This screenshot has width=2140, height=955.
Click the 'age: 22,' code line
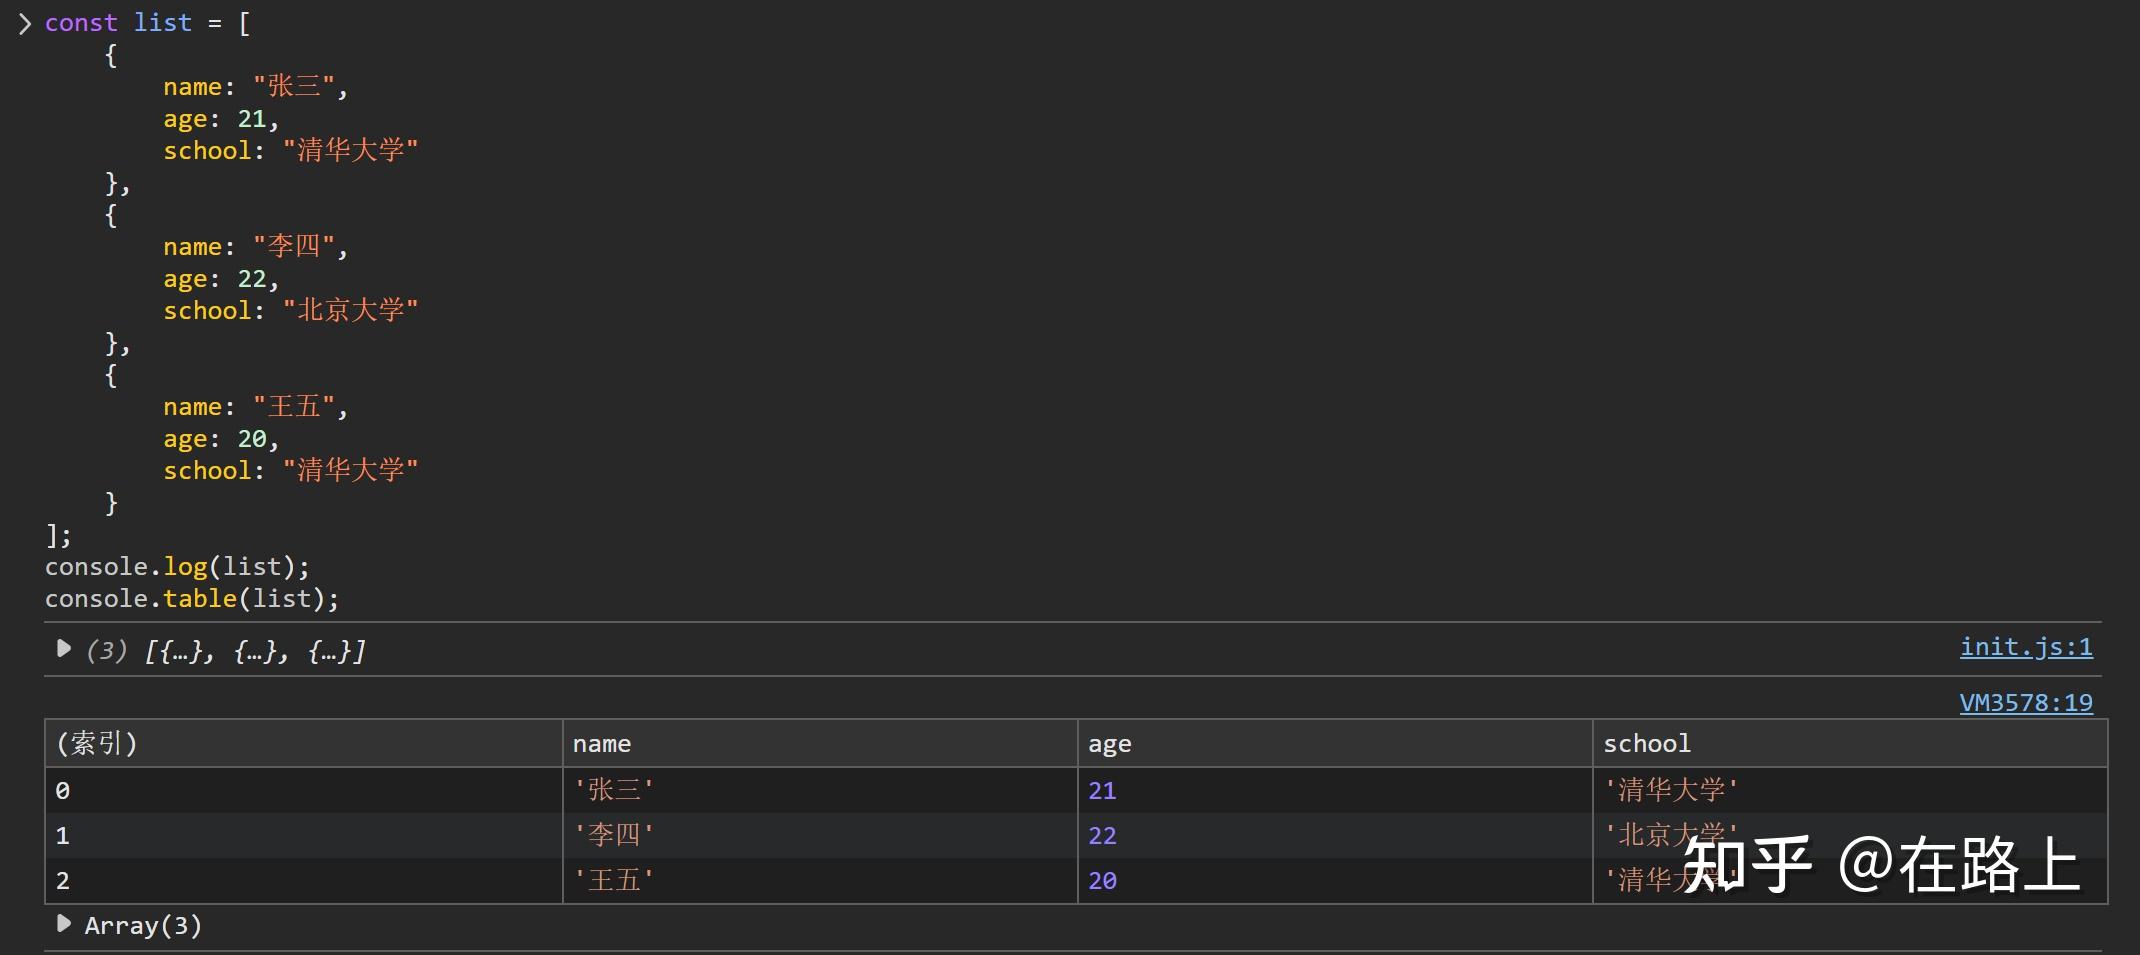(221, 279)
